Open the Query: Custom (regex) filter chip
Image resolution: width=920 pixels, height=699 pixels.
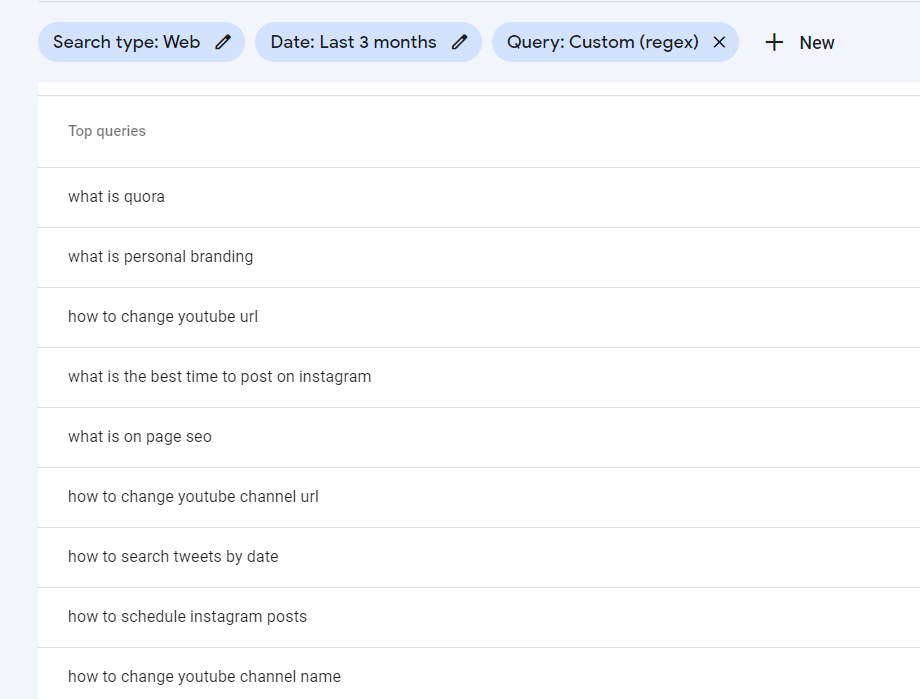[x=602, y=42]
